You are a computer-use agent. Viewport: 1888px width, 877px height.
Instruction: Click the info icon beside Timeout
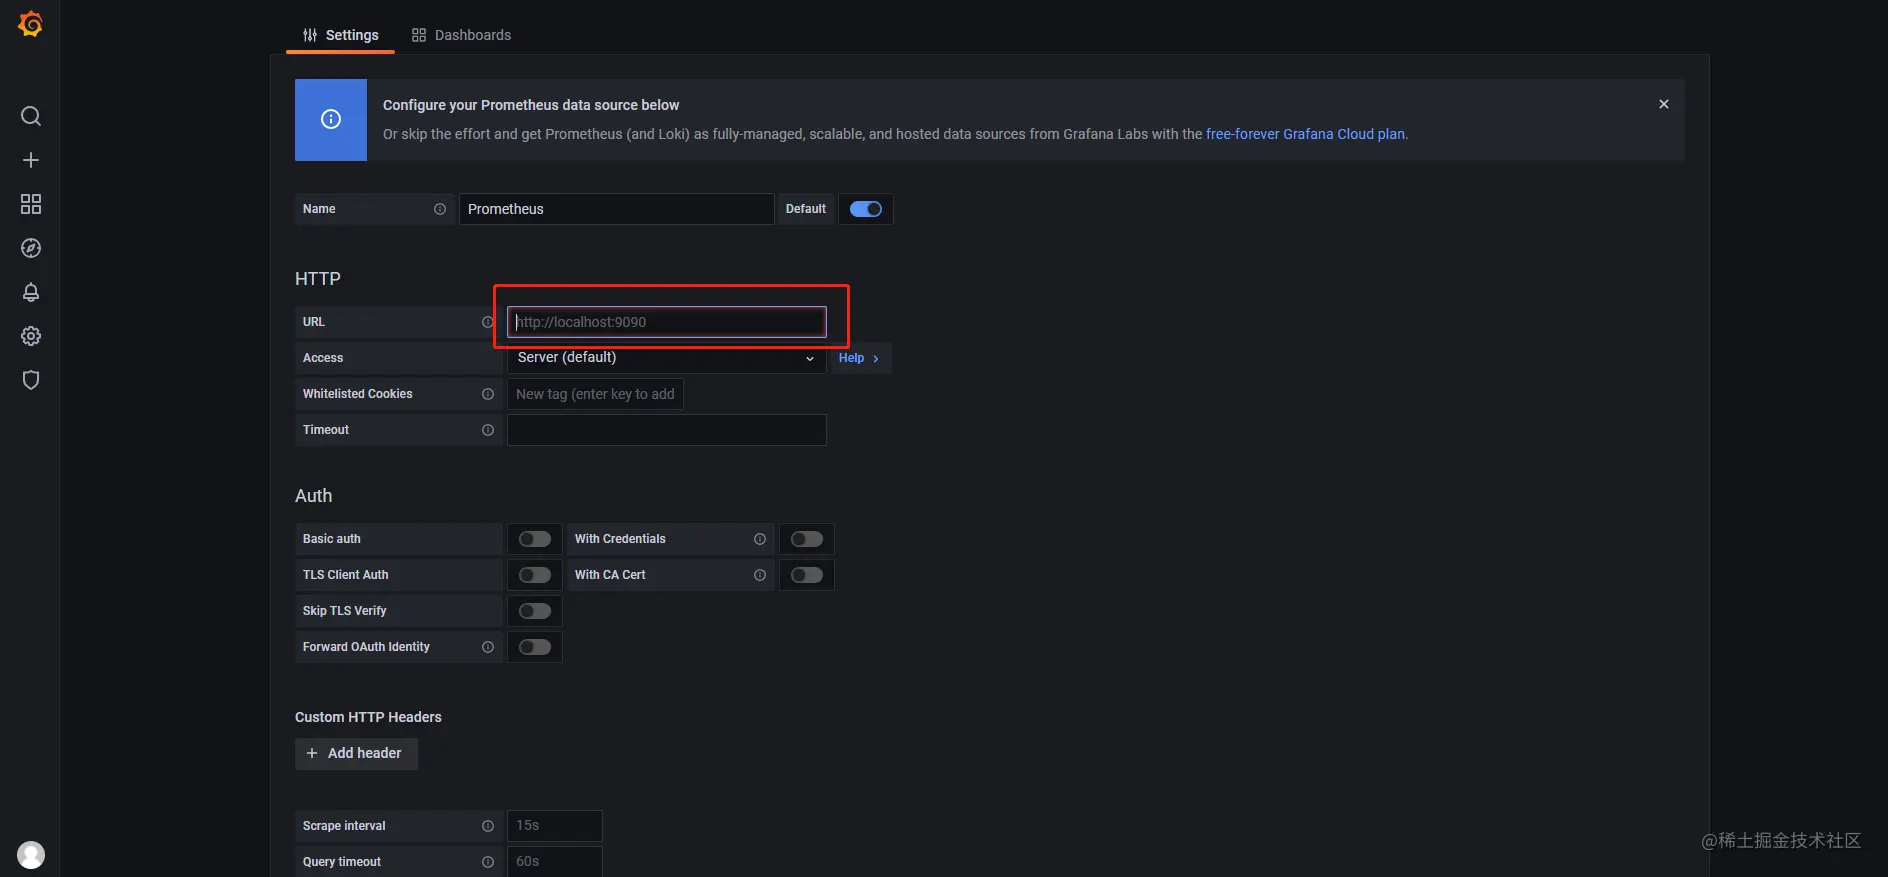click(x=488, y=430)
